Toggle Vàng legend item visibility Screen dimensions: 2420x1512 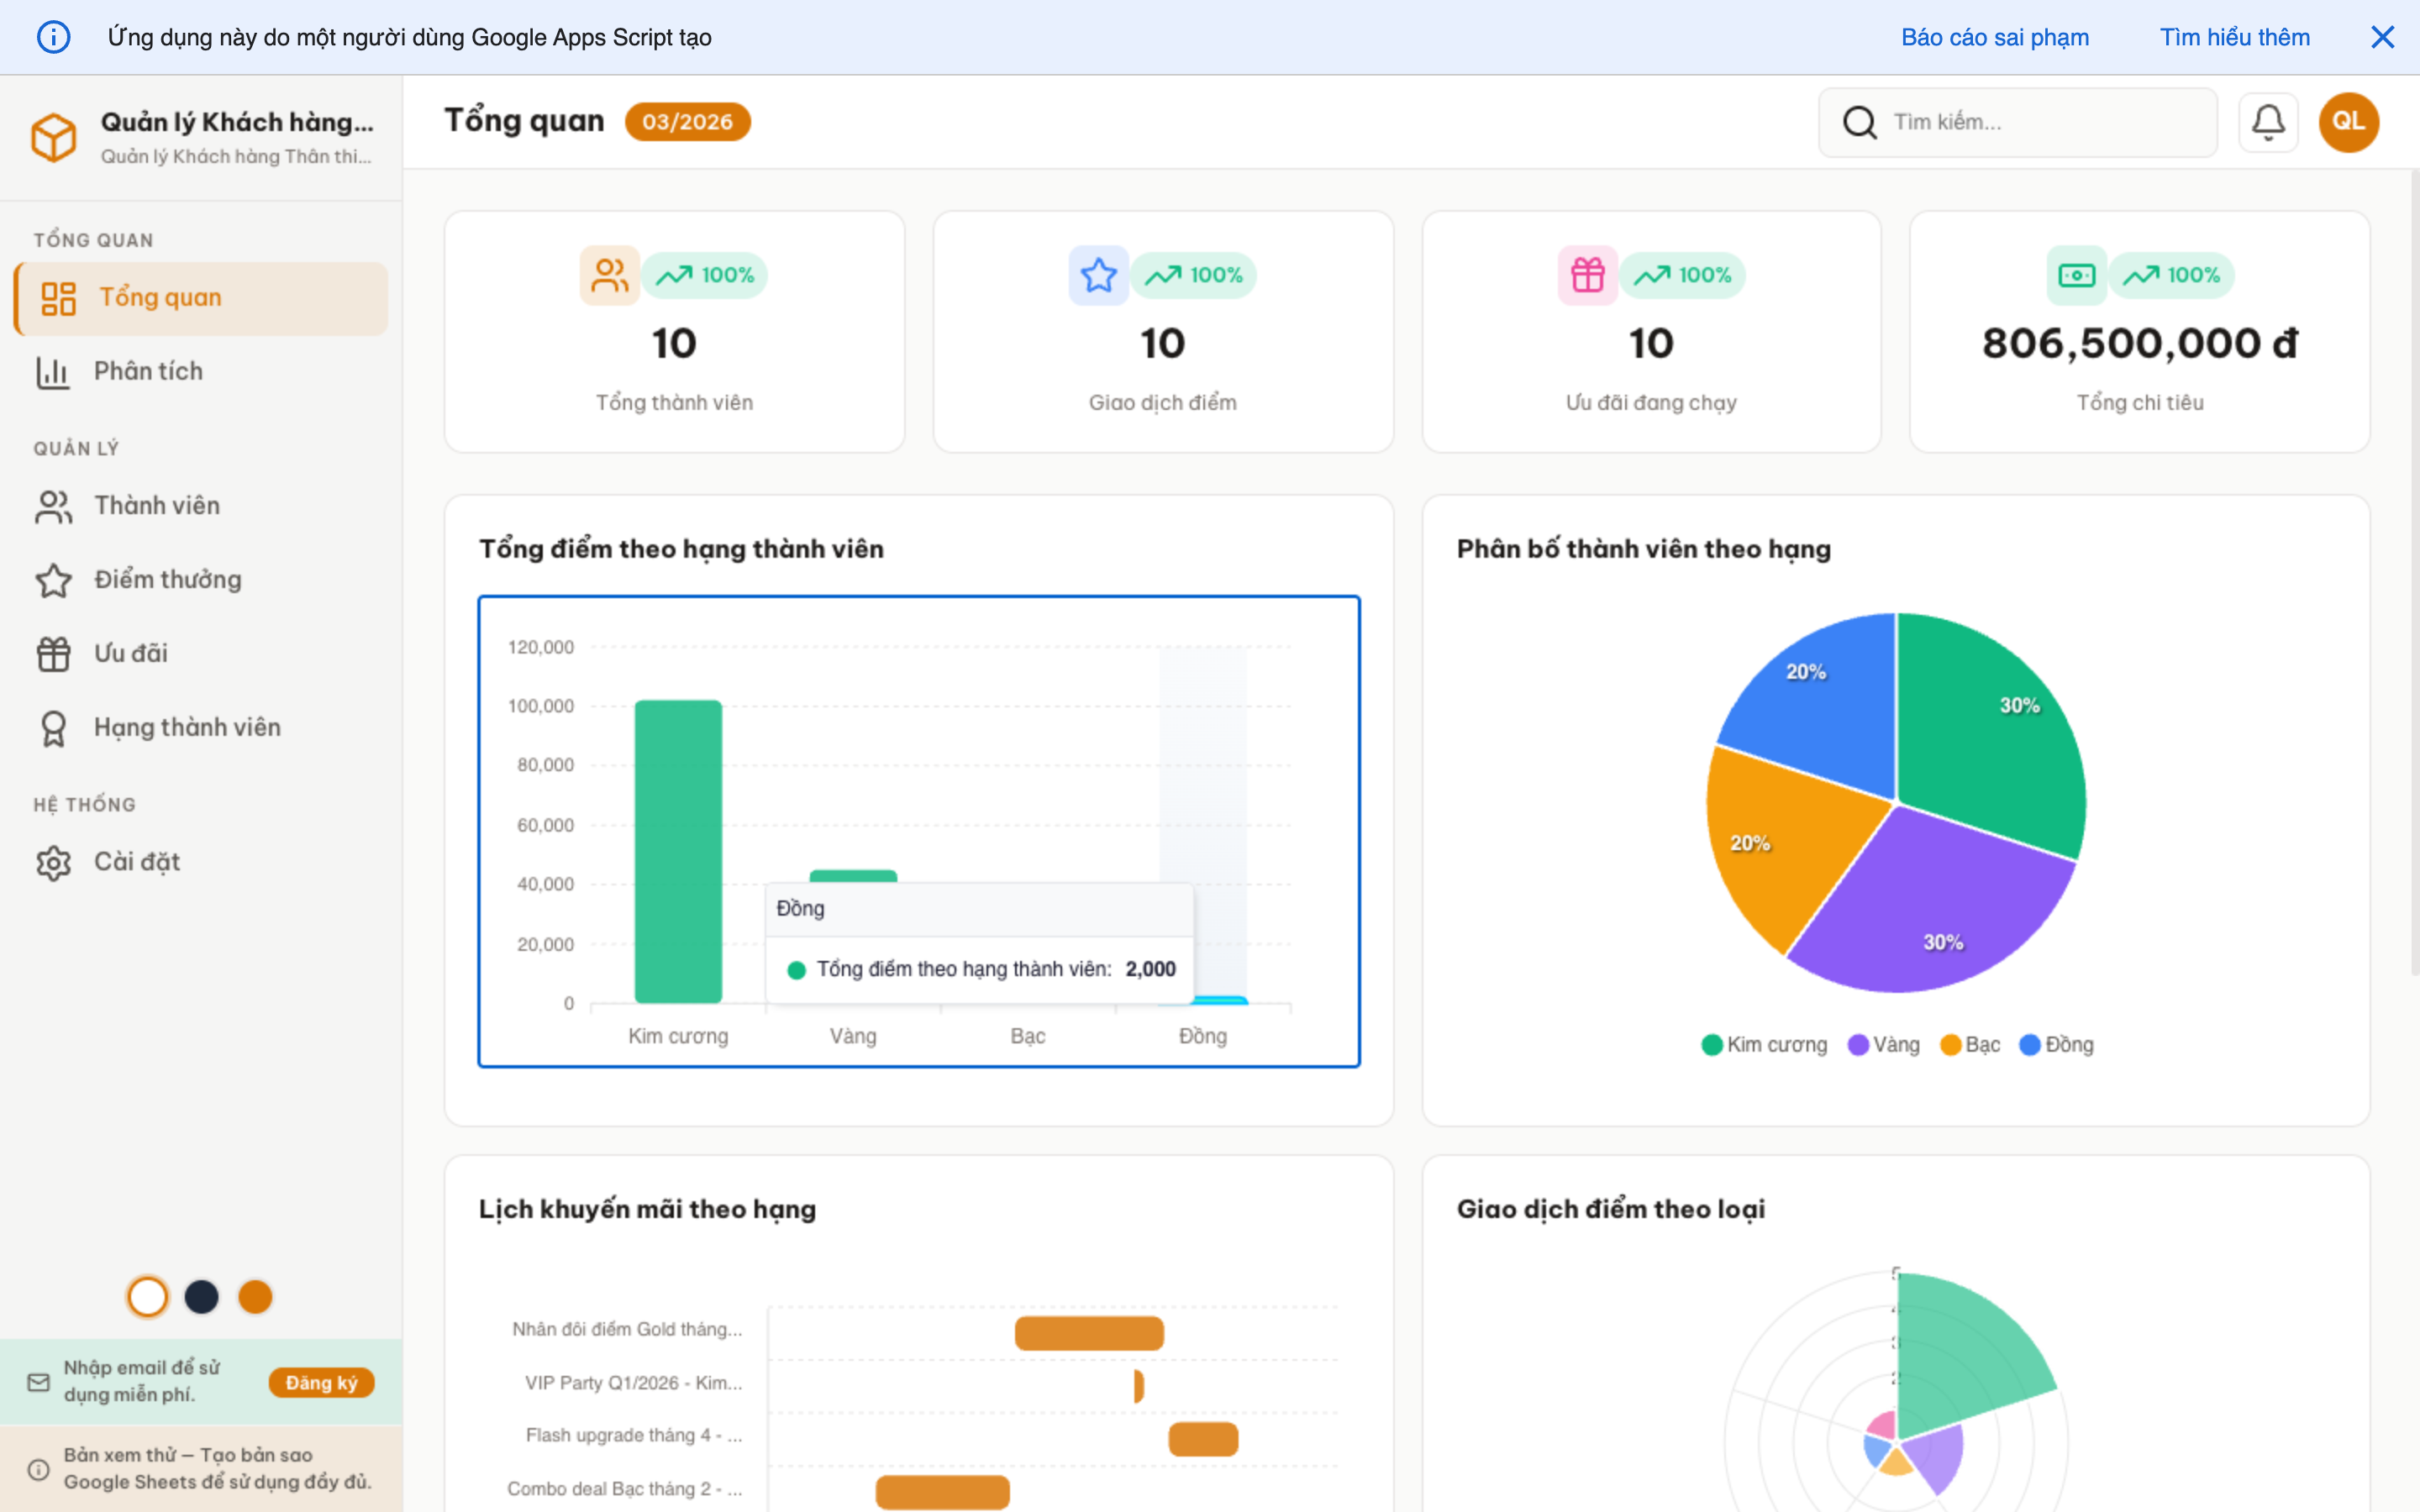[x=1884, y=1044]
